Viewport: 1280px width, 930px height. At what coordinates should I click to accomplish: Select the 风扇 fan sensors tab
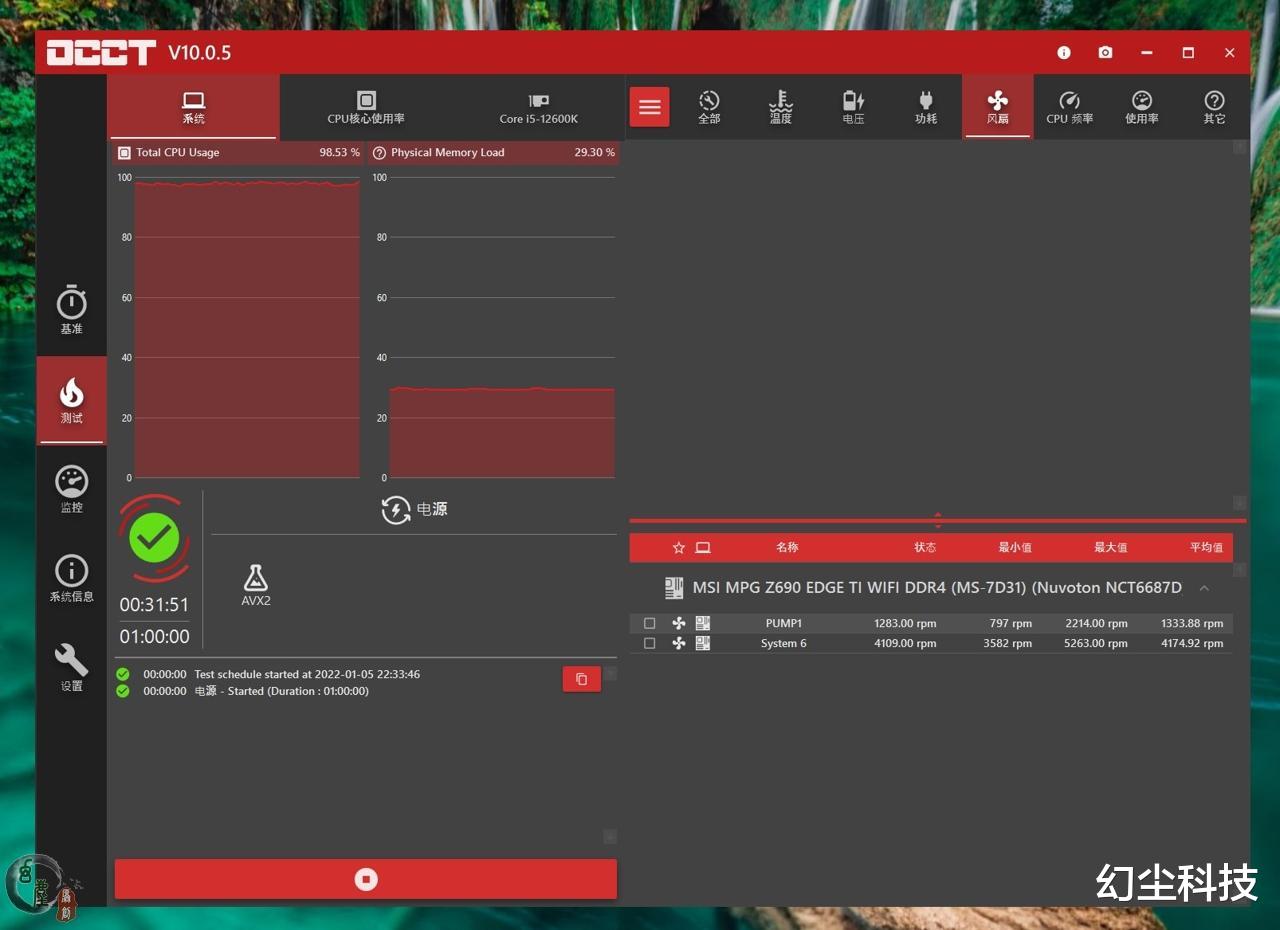pos(997,107)
